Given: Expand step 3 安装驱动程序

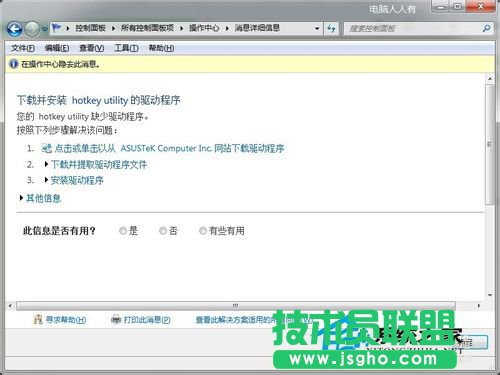Looking at the screenshot, I should [x=77, y=180].
